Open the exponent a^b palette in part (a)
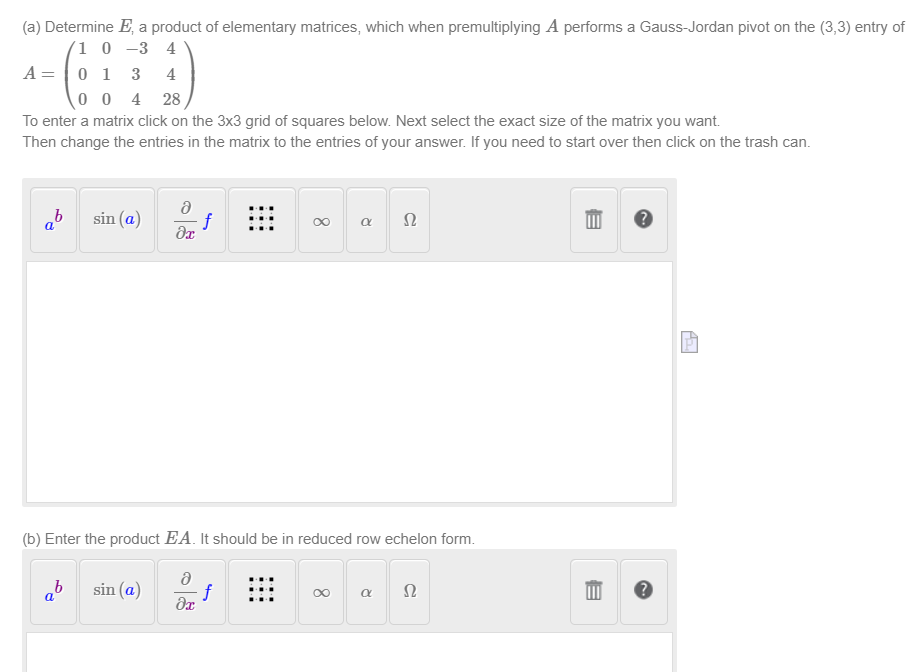 coord(52,220)
